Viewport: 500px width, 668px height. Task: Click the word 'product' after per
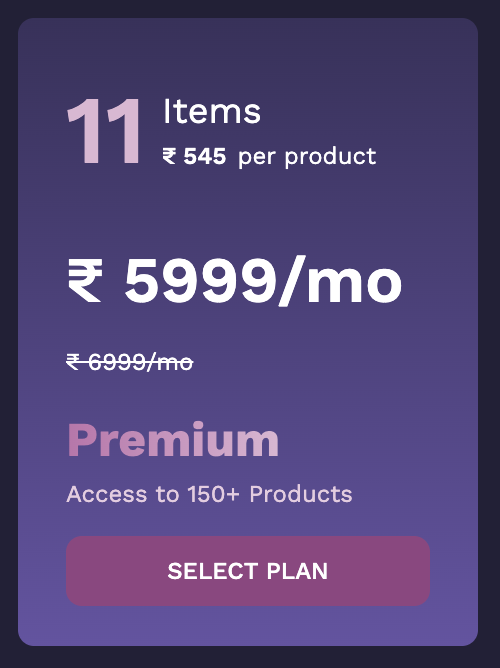pos(330,157)
